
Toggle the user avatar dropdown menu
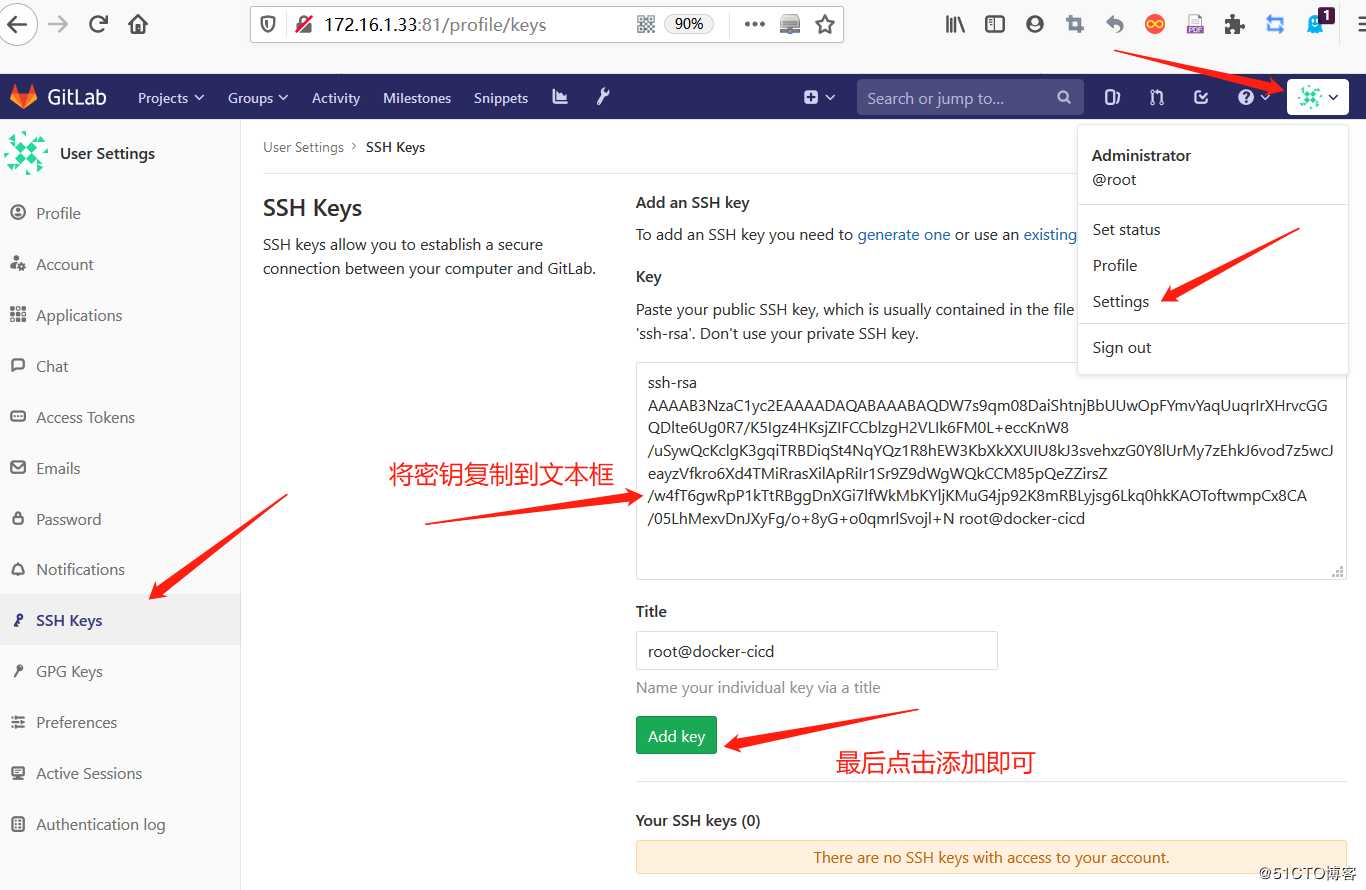1318,97
